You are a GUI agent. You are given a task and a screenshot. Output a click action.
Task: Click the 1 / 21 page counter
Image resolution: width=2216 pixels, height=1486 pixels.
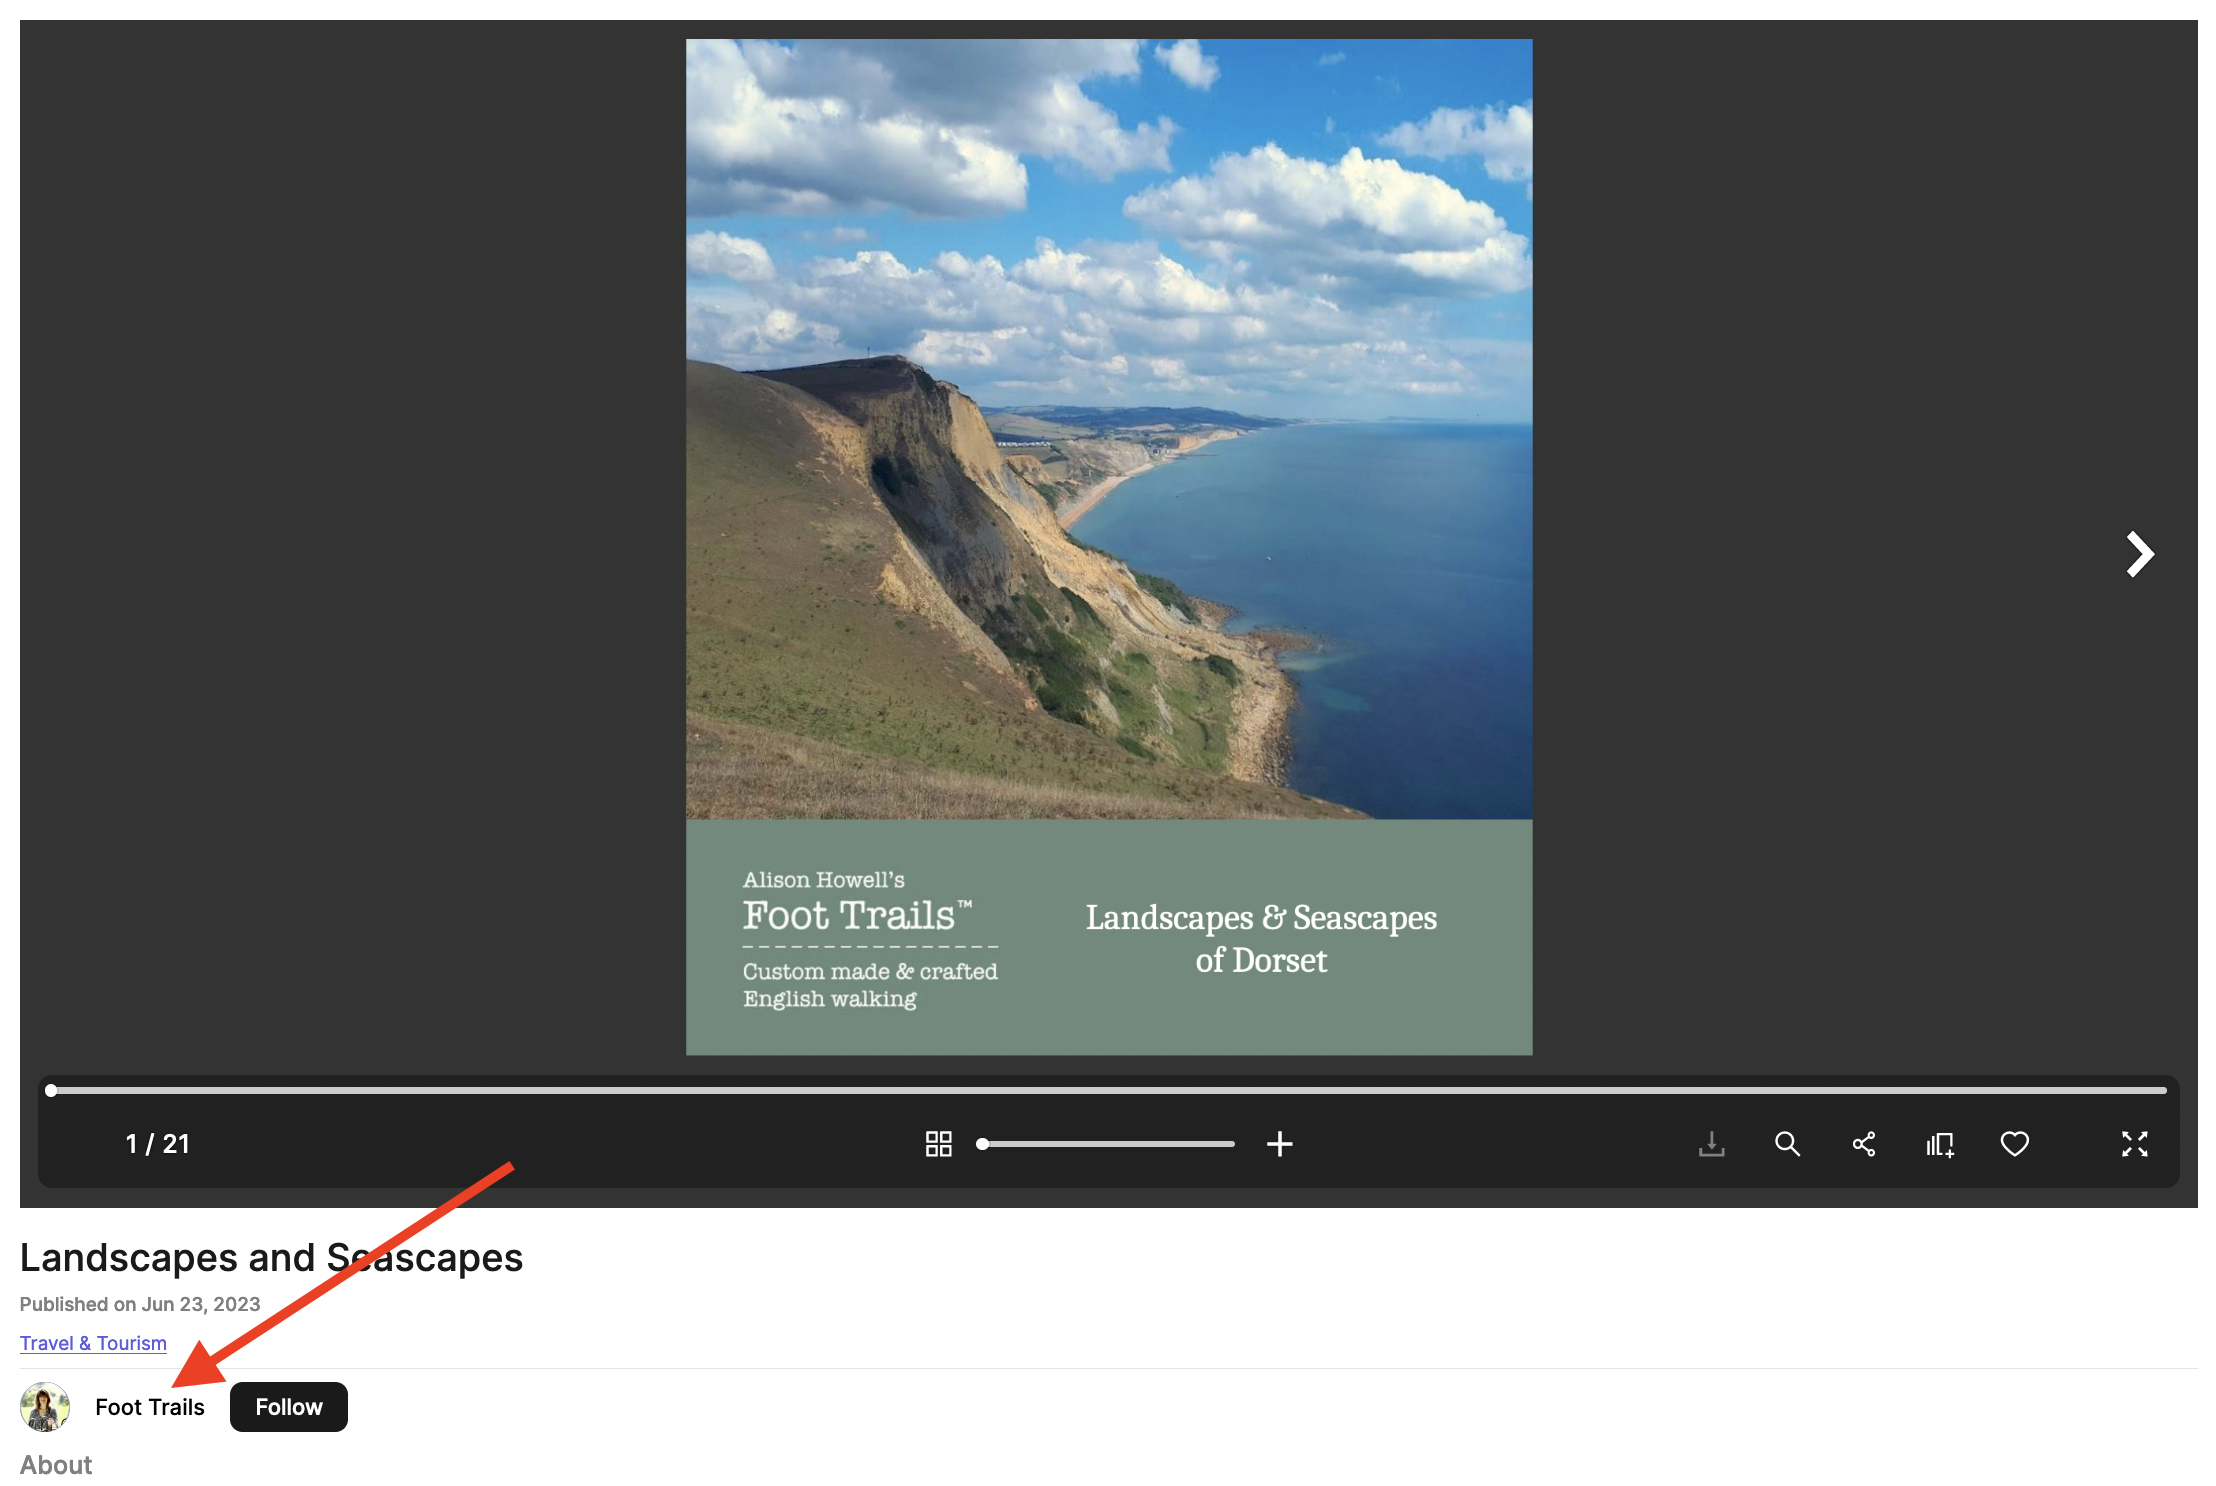click(158, 1144)
